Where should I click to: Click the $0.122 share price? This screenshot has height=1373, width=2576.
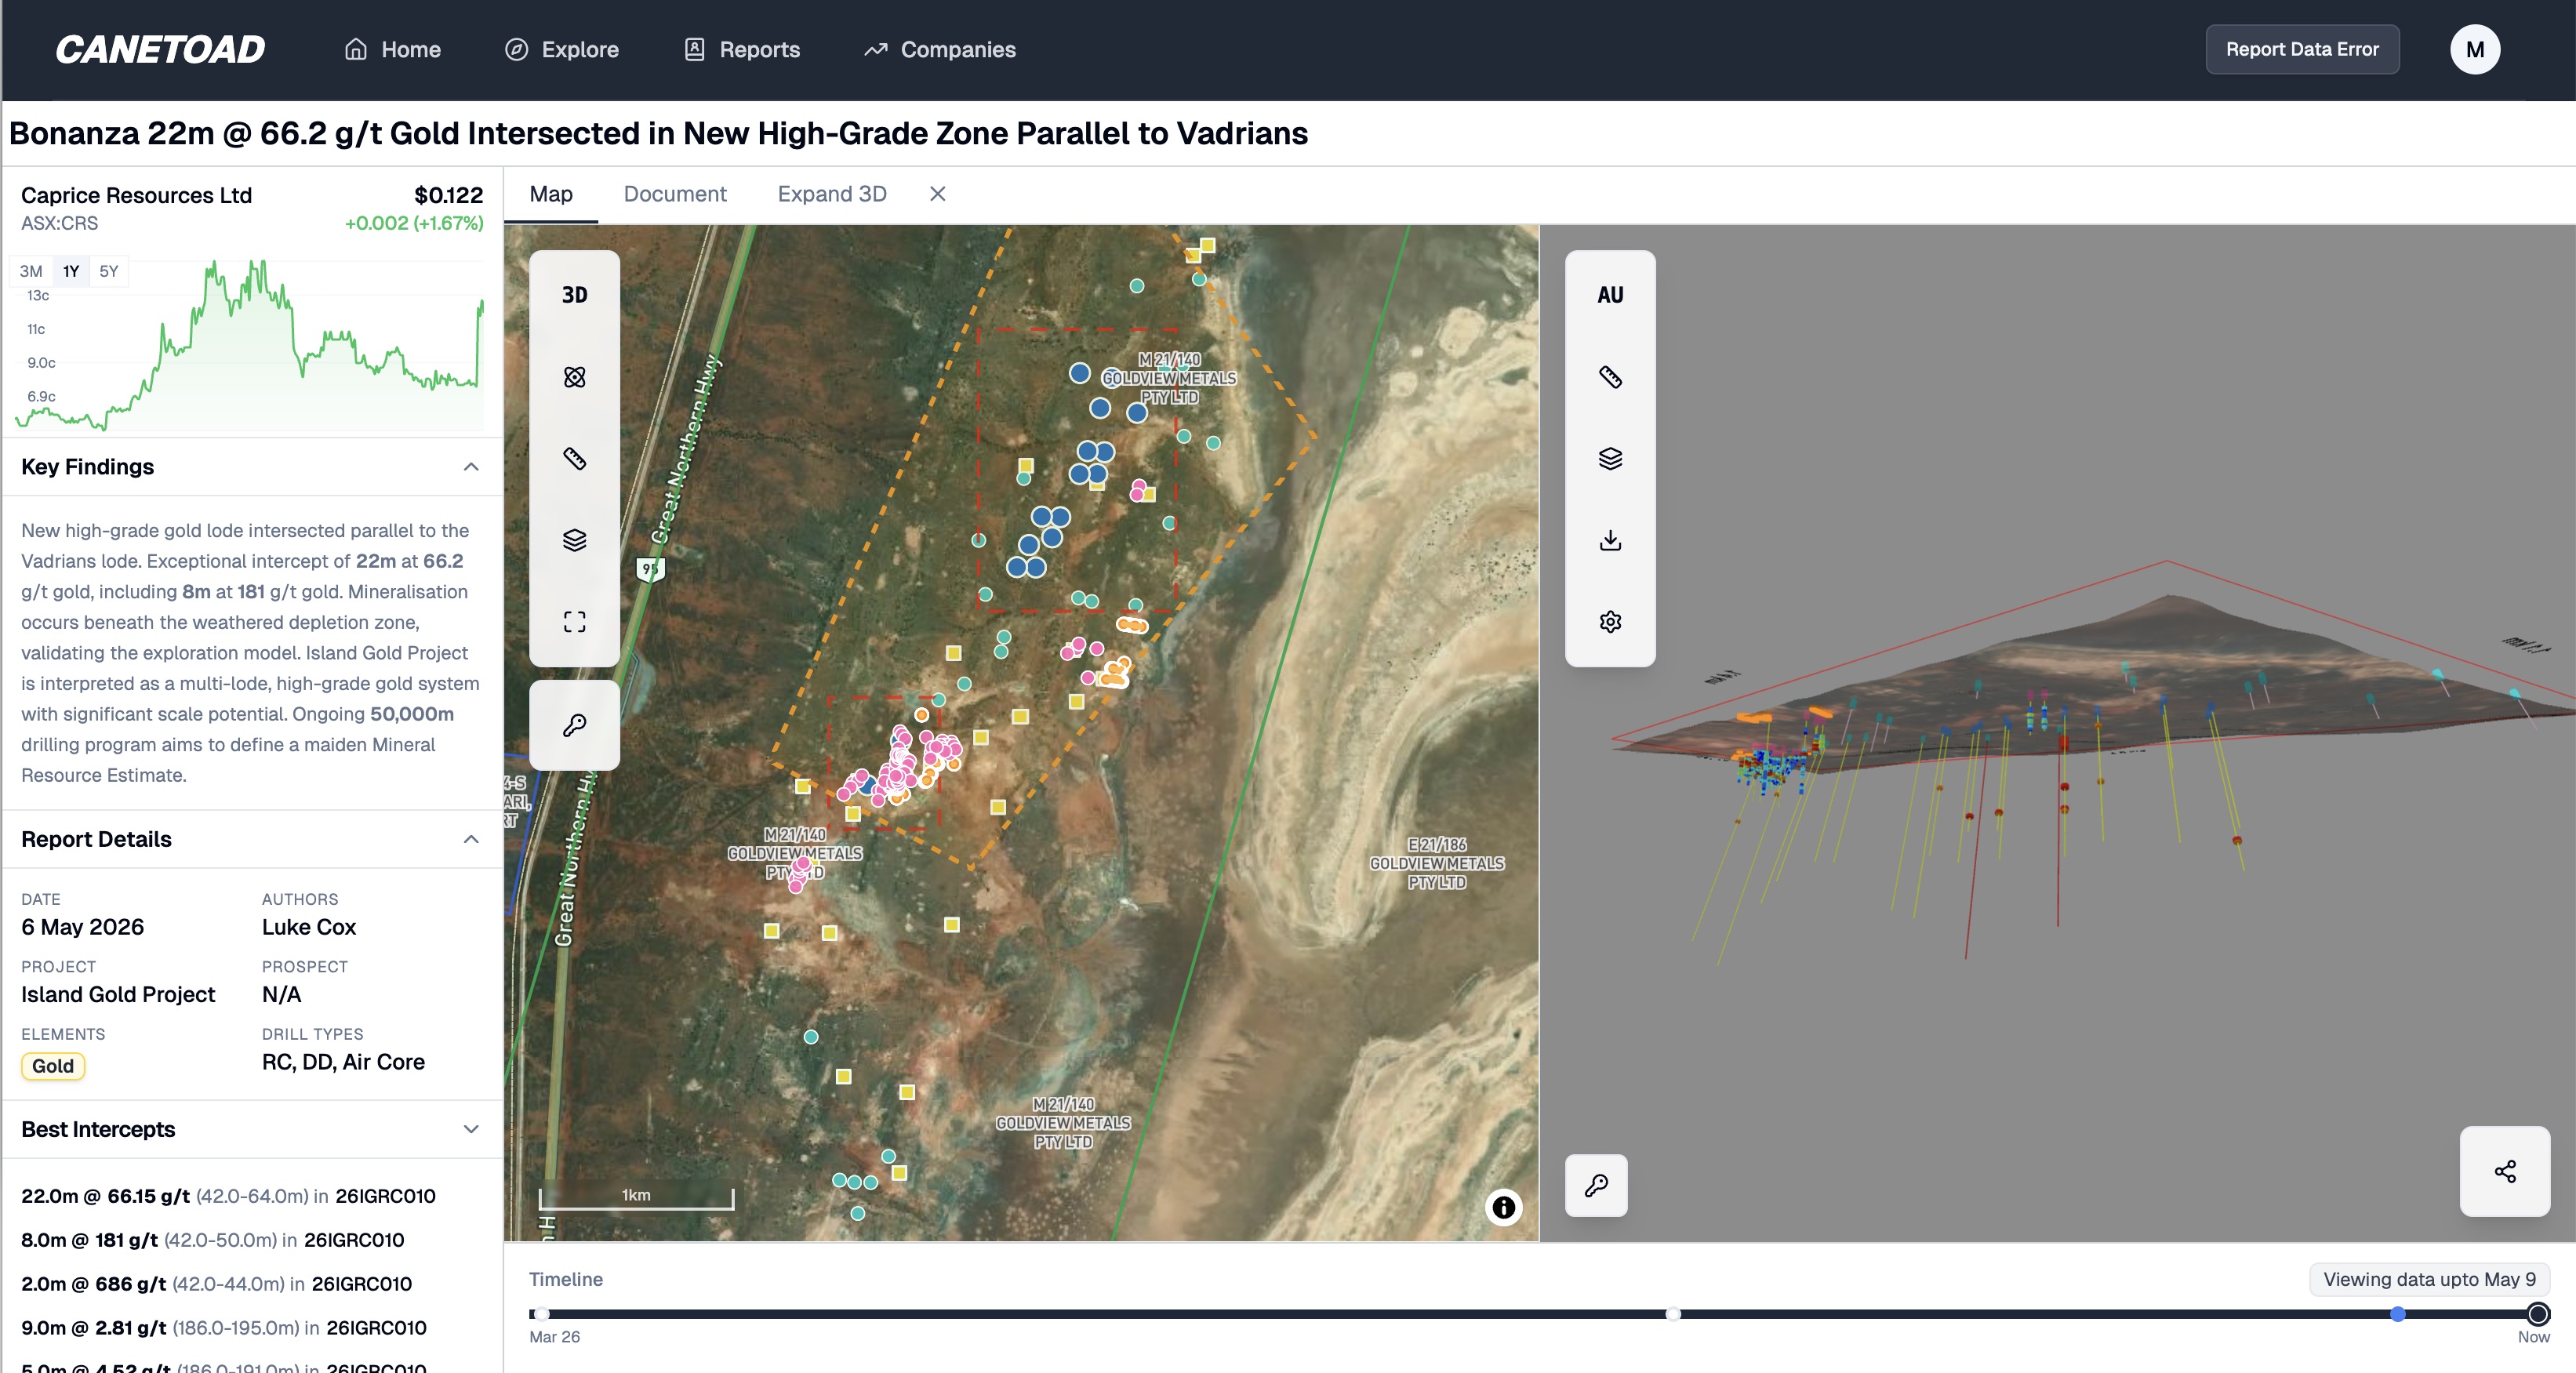tap(448, 195)
